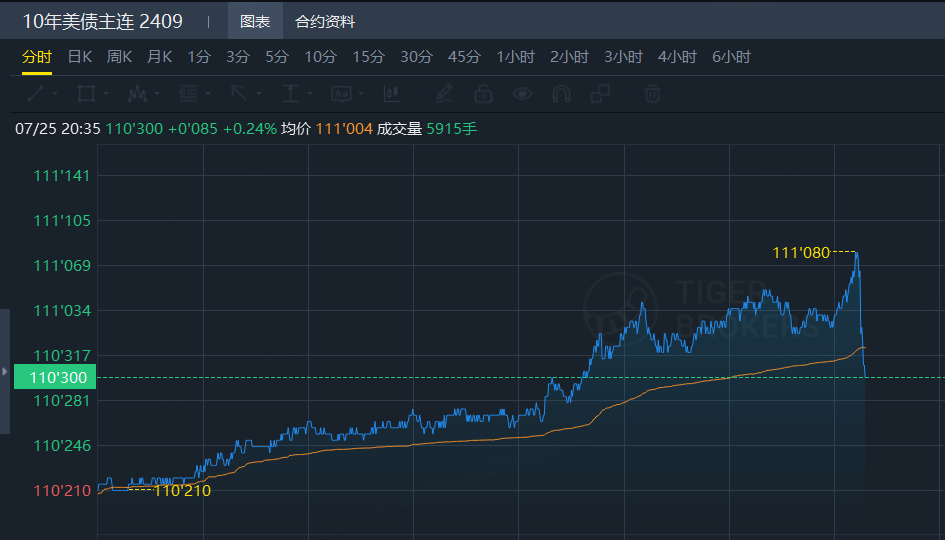Open the Fibonacci lines tool dropdown arrow

208,94
